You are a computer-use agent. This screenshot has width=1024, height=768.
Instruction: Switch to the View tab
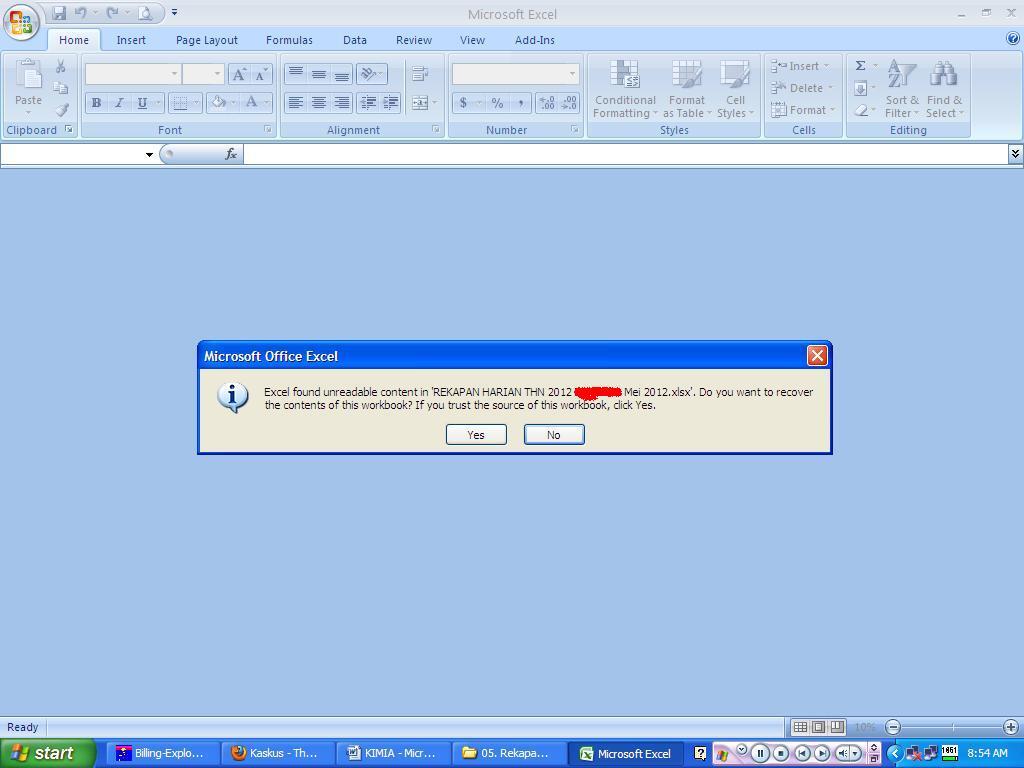[x=472, y=40]
